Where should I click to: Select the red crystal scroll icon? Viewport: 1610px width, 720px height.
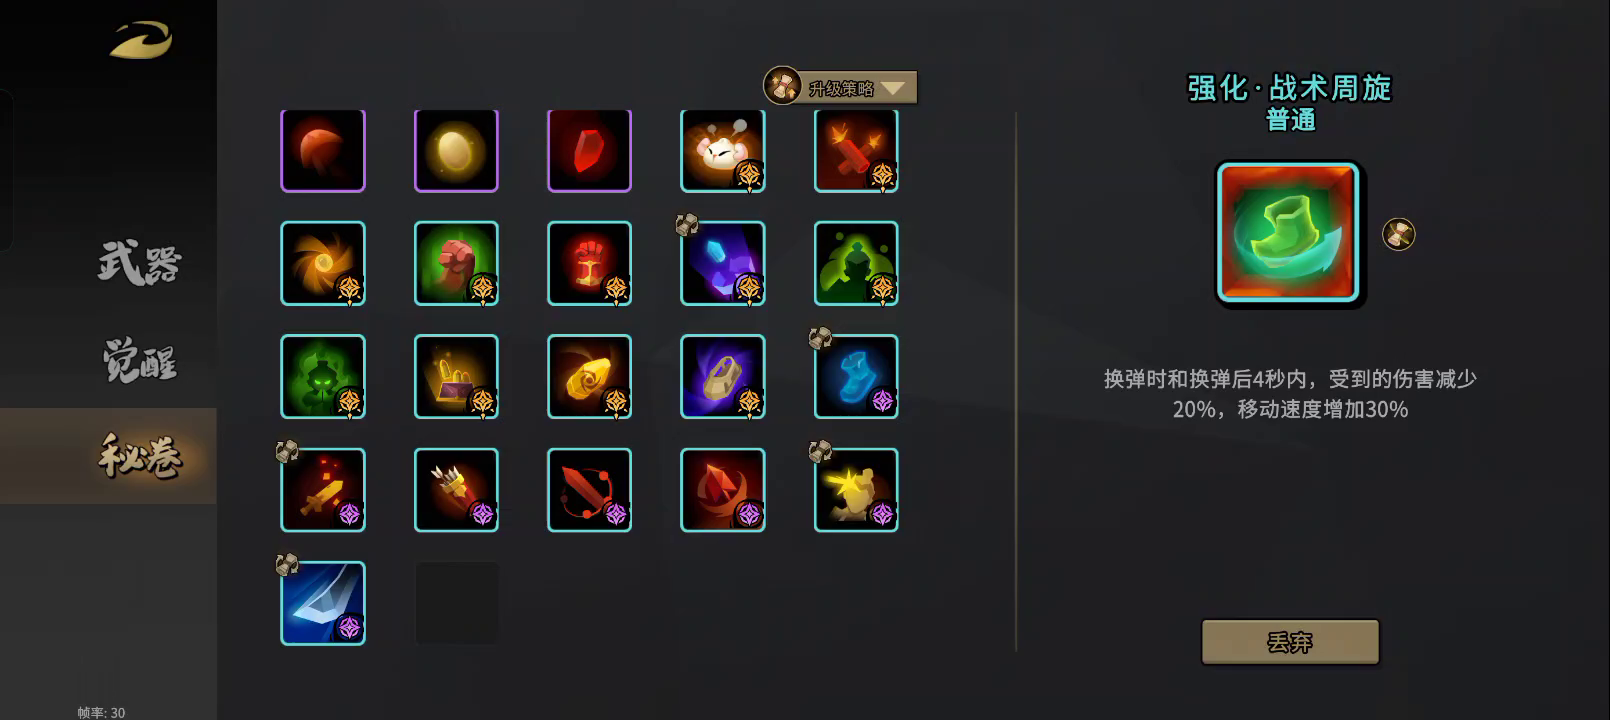(589, 150)
